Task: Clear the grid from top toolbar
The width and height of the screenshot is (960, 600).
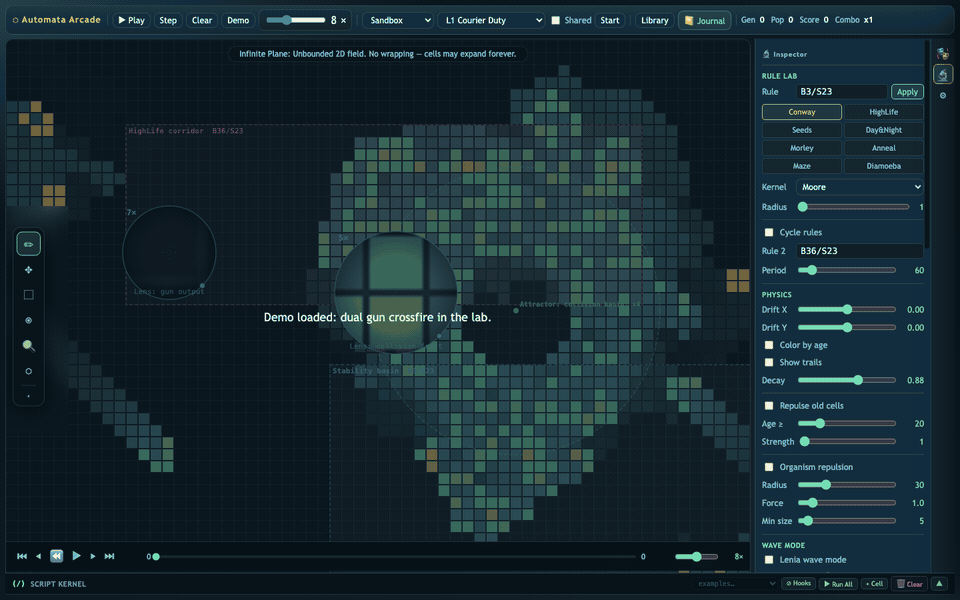Action: (x=201, y=20)
